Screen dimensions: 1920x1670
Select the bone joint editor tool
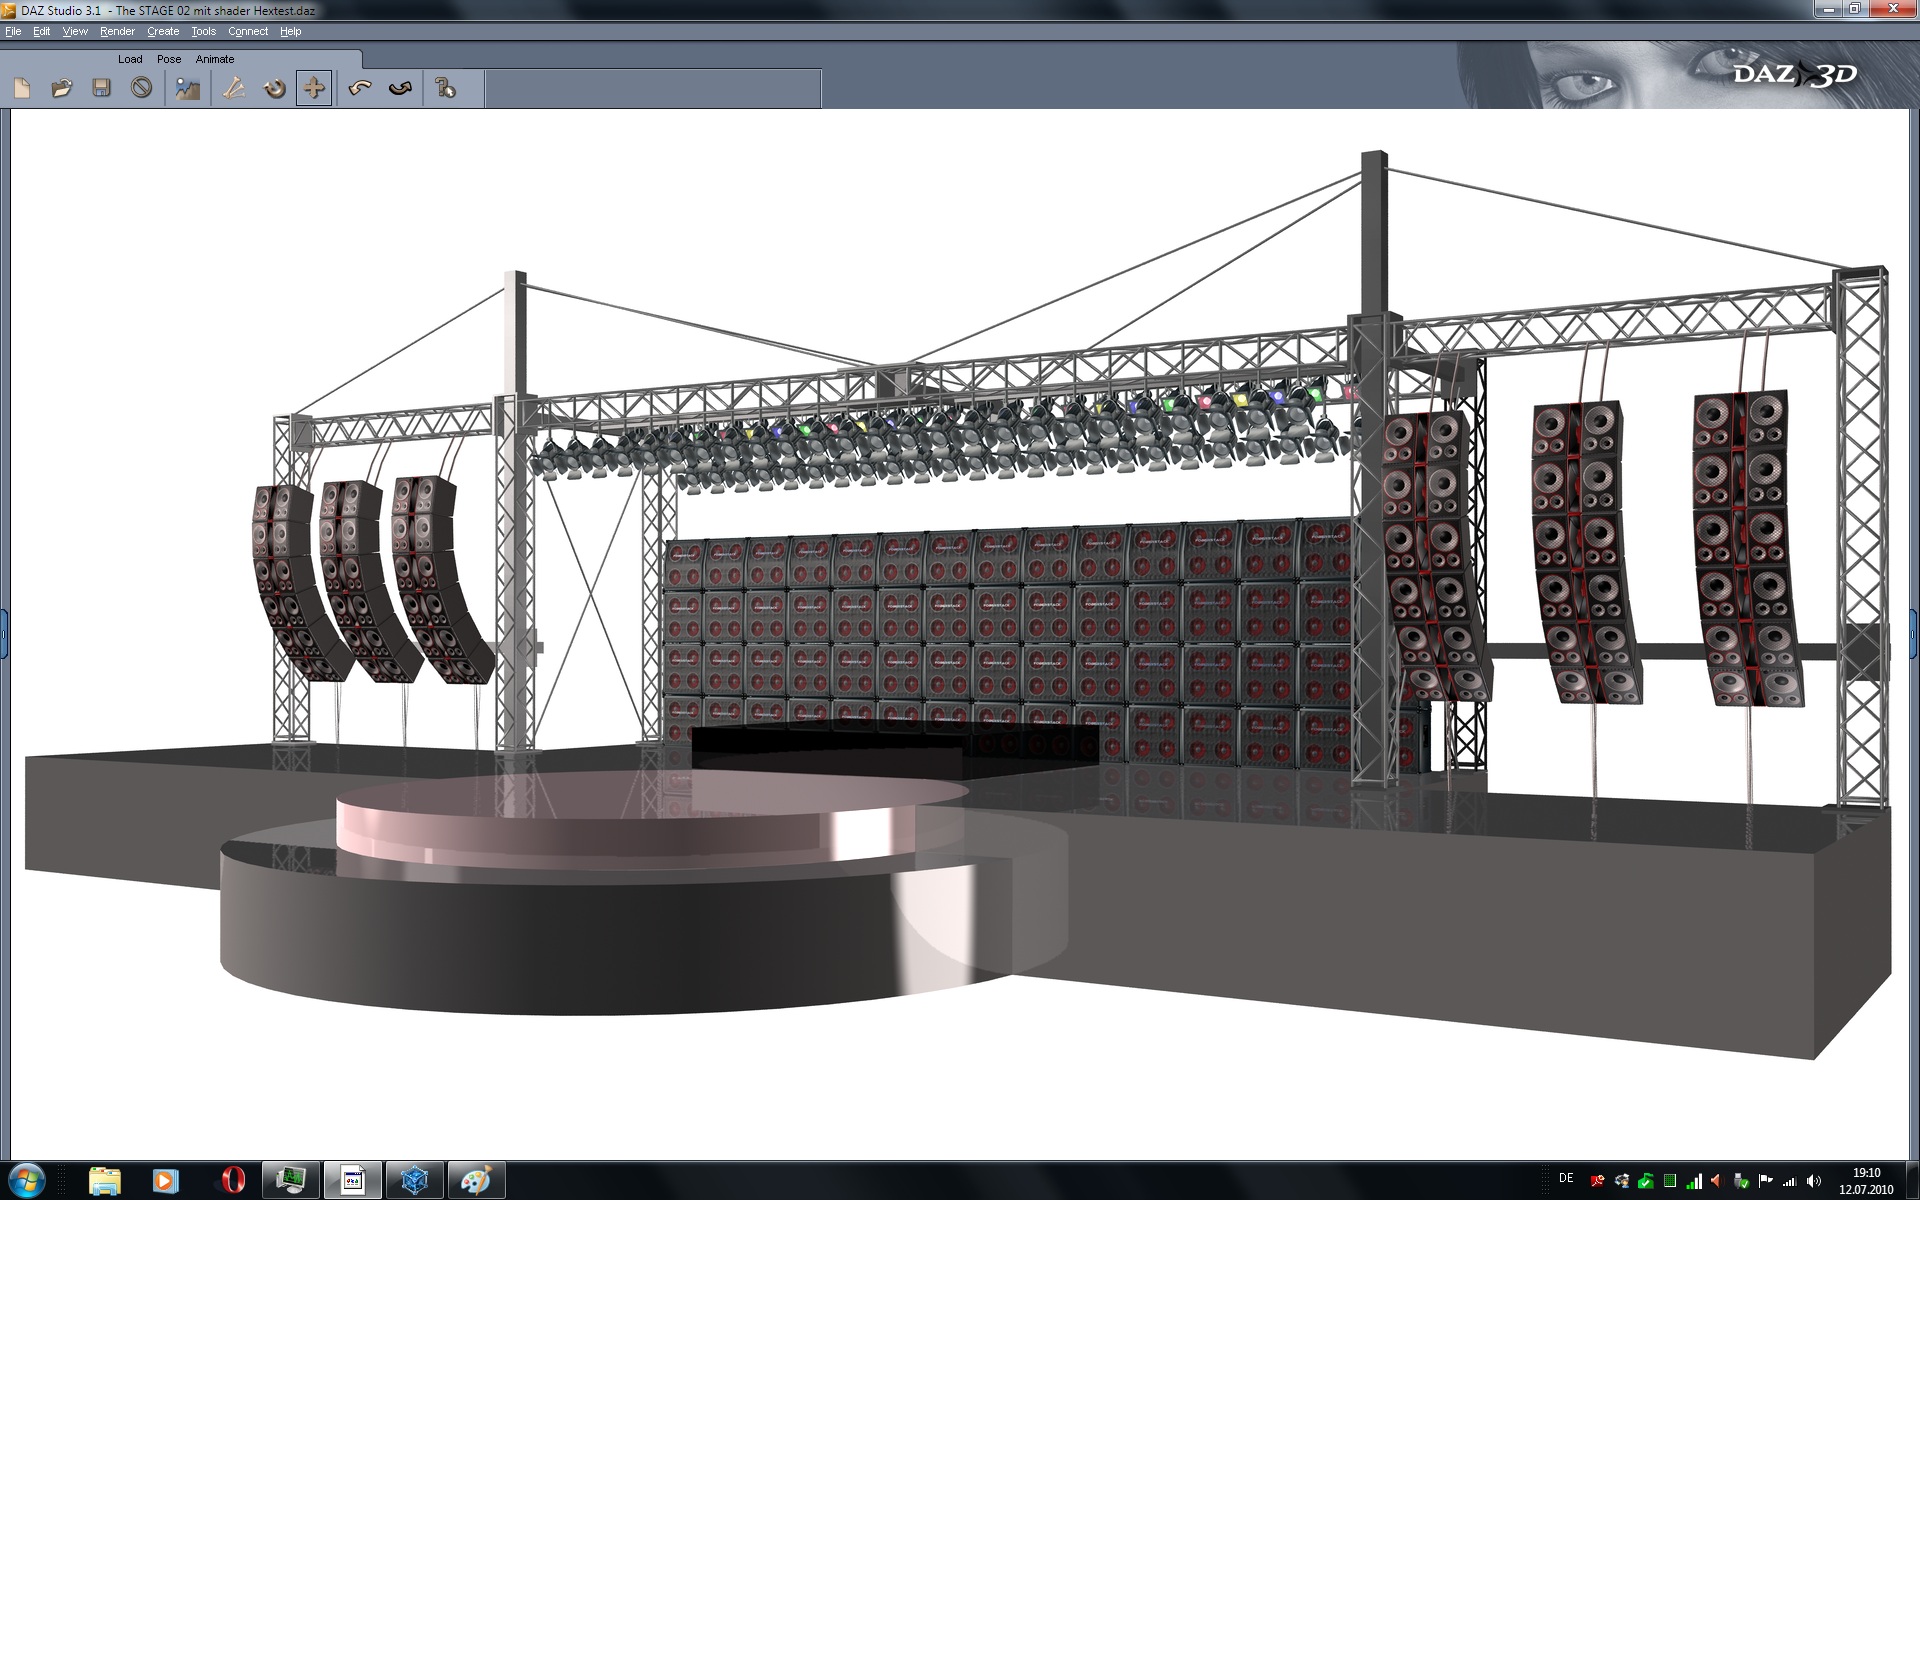(x=234, y=88)
